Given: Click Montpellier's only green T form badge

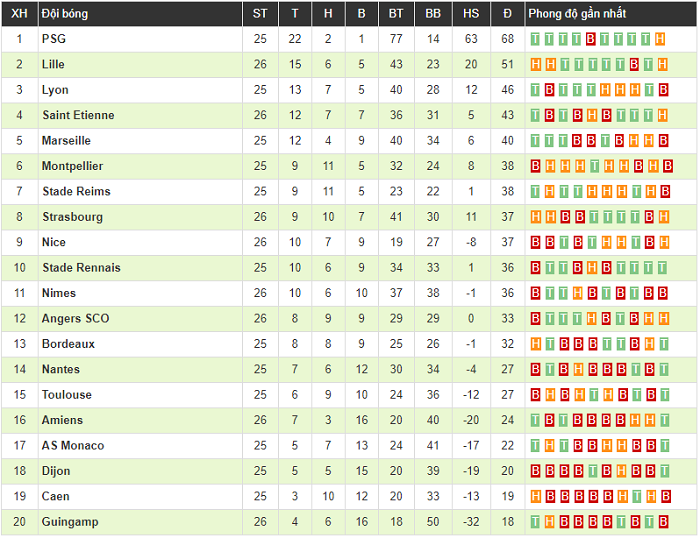Looking at the screenshot, I should [591, 166].
